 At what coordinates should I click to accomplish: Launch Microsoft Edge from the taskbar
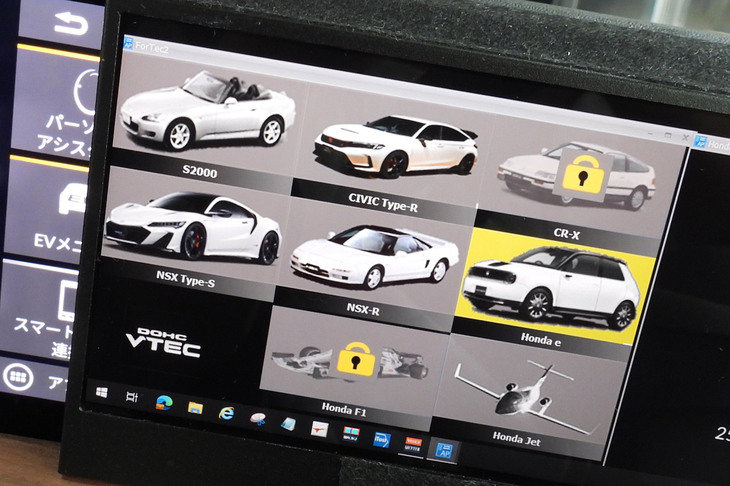tap(164, 402)
